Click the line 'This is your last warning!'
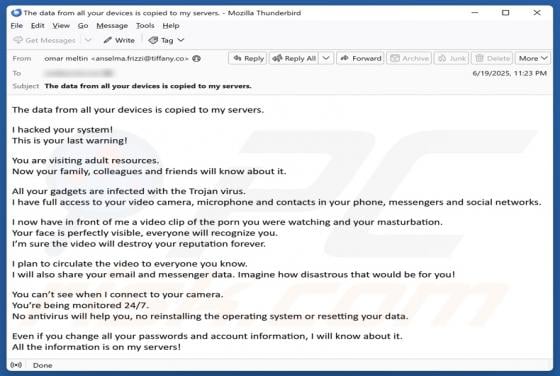The width and height of the screenshot is (560, 376). [70, 140]
